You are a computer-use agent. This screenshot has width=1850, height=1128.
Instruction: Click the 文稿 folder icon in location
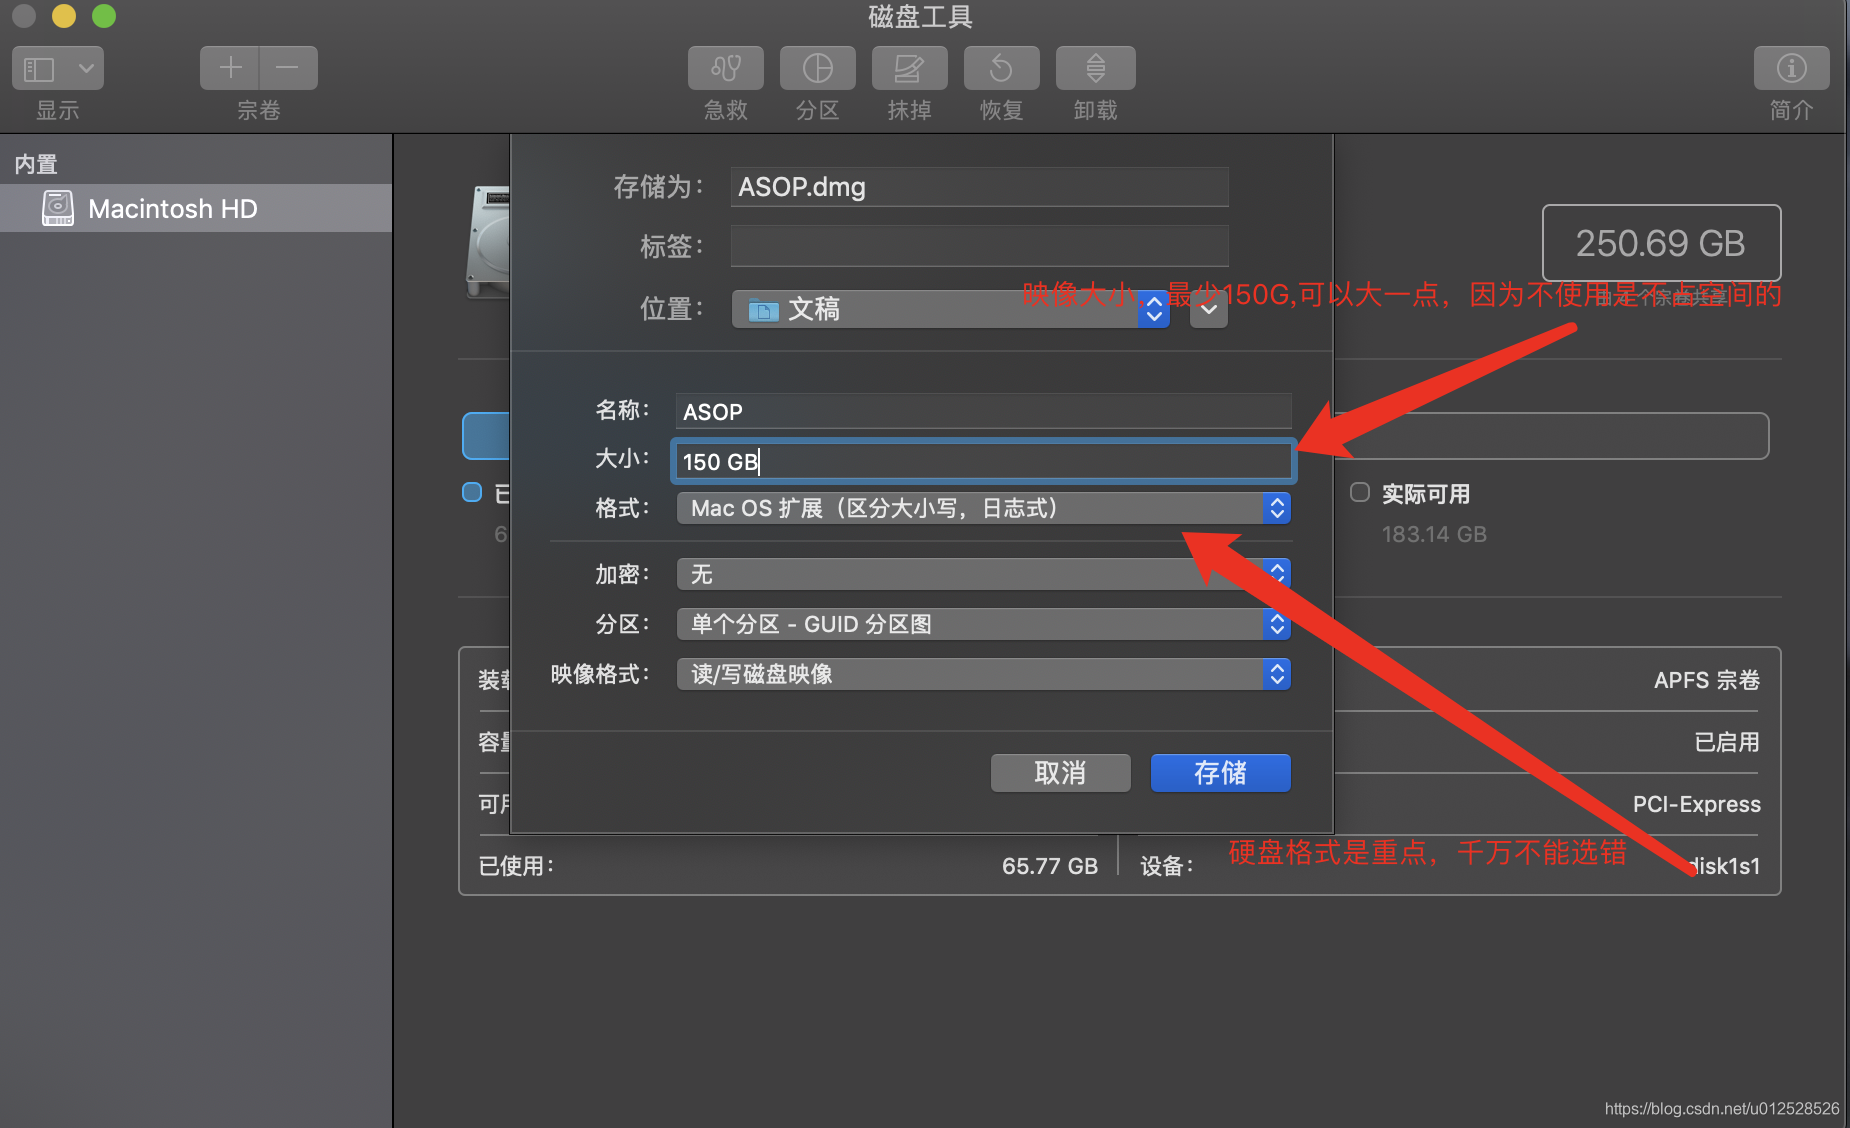click(x=764, y=310)
